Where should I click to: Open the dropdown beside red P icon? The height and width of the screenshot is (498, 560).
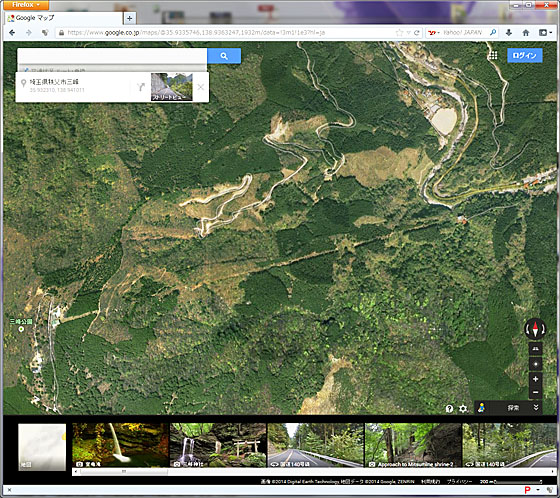click(x=538, y=490)
